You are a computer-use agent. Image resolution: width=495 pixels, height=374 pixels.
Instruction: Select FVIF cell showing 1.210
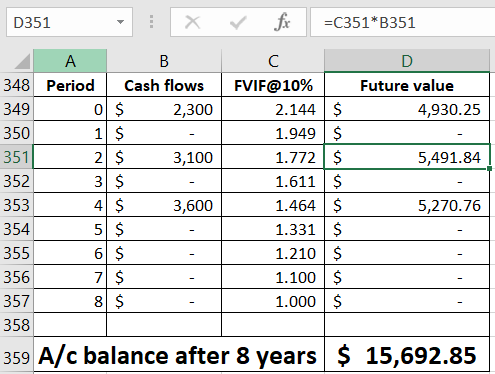(x=273, y=253)
